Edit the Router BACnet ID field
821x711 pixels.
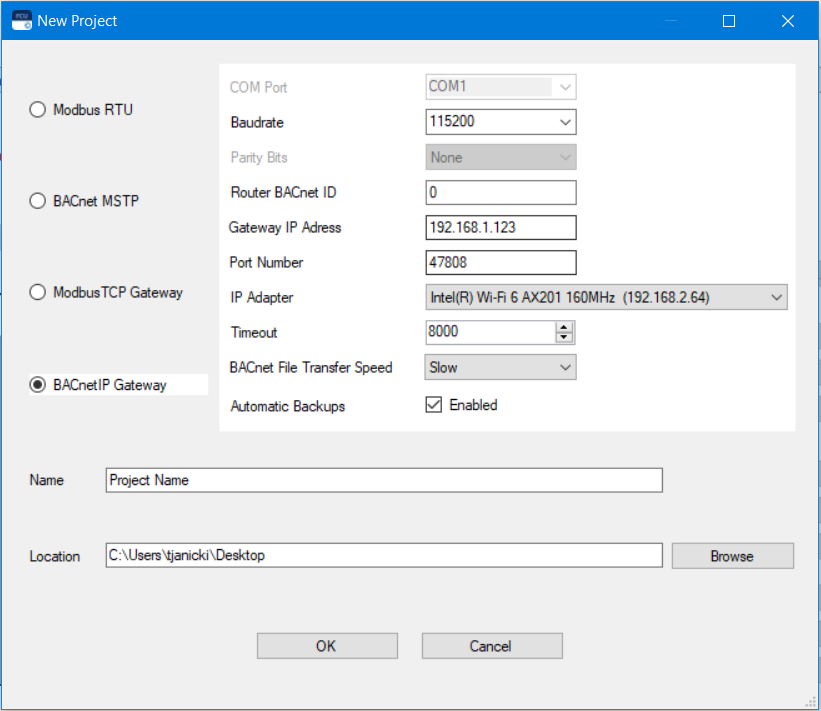(500, 192)
